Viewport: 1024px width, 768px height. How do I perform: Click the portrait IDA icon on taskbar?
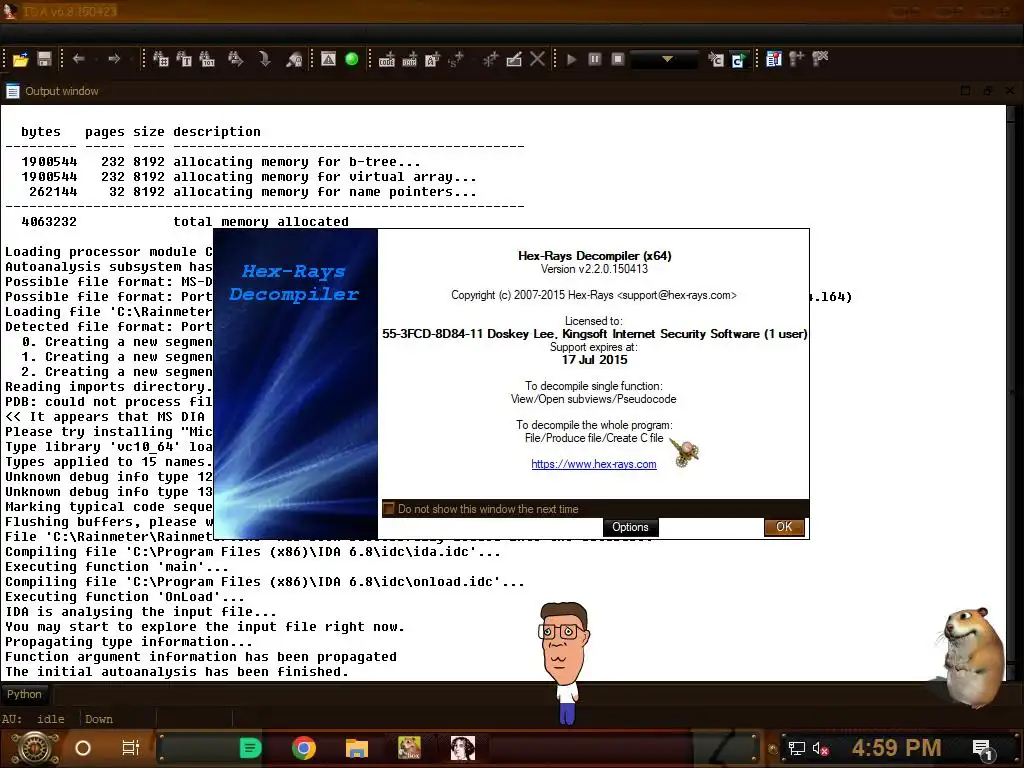click(x=463, y=748)
